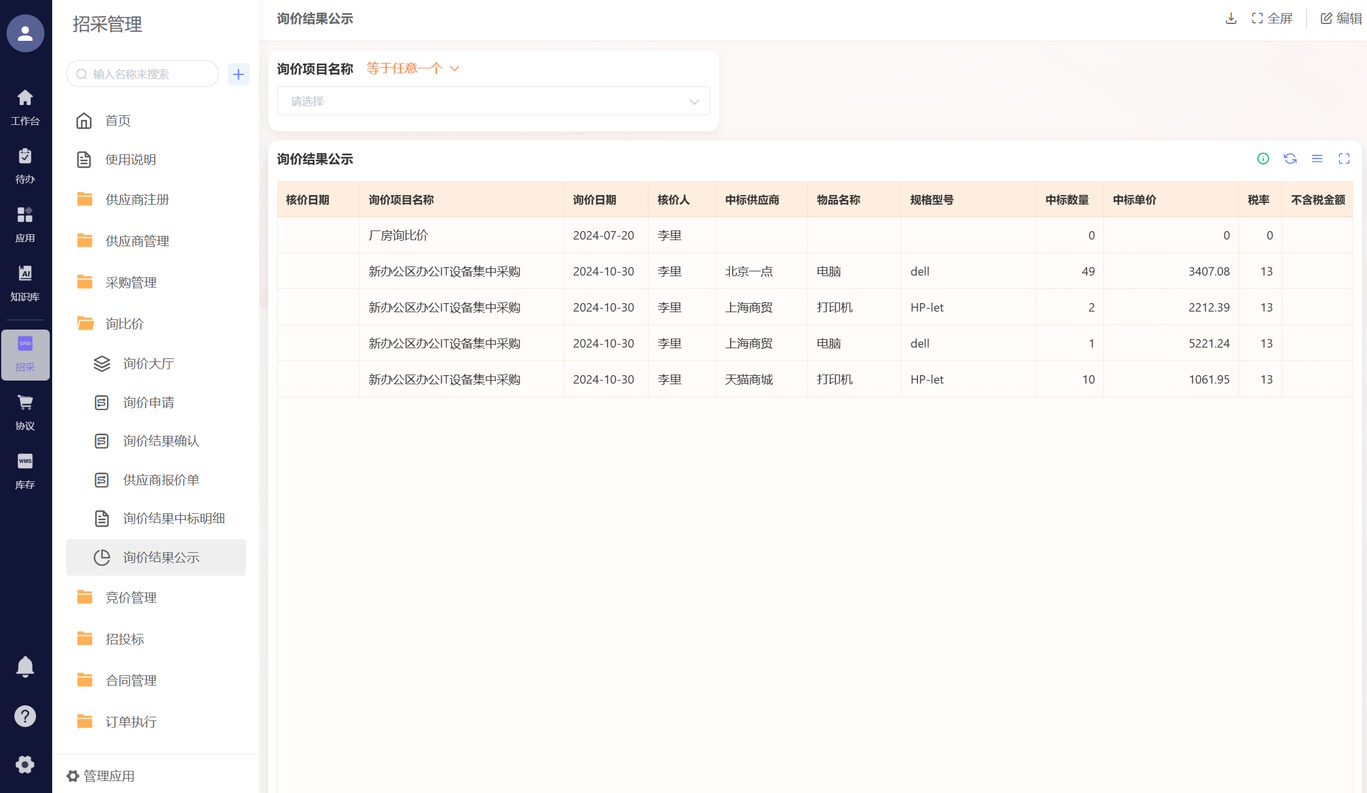
Task: Open the 请选择 project name dropdown
Action: click(x=493, y=101)
